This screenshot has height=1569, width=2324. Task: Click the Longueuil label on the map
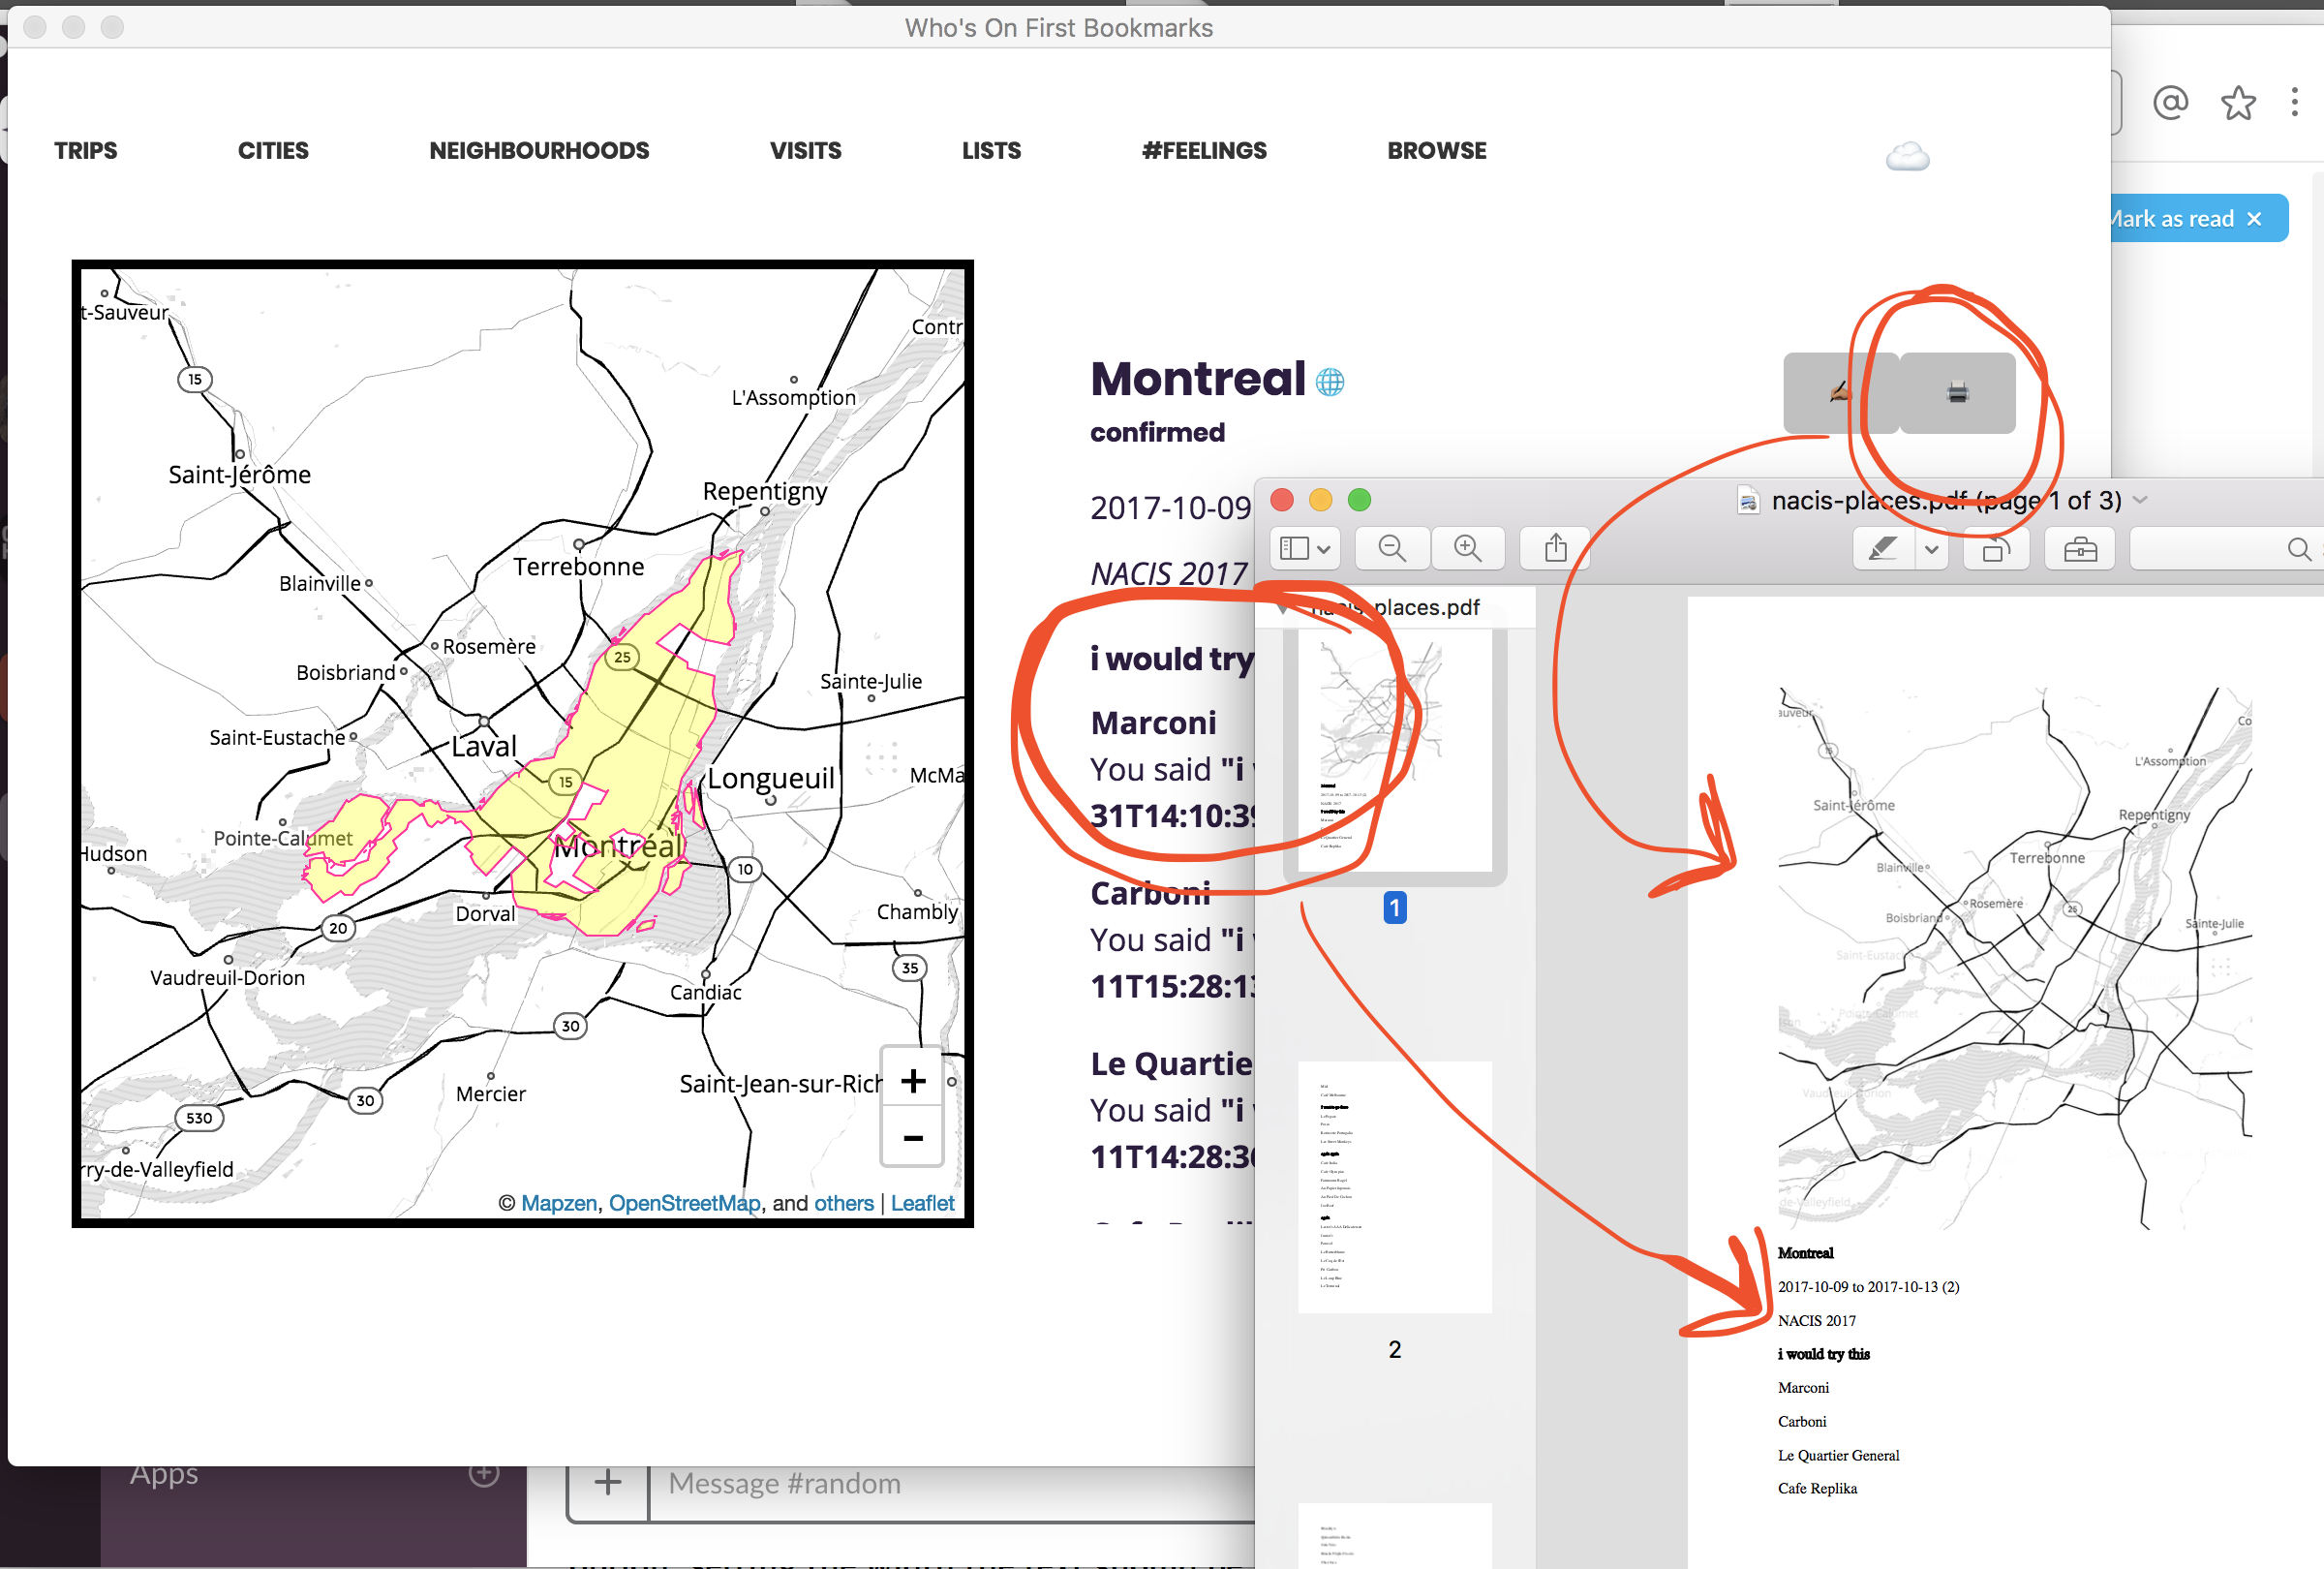click(x=771, y=778)
